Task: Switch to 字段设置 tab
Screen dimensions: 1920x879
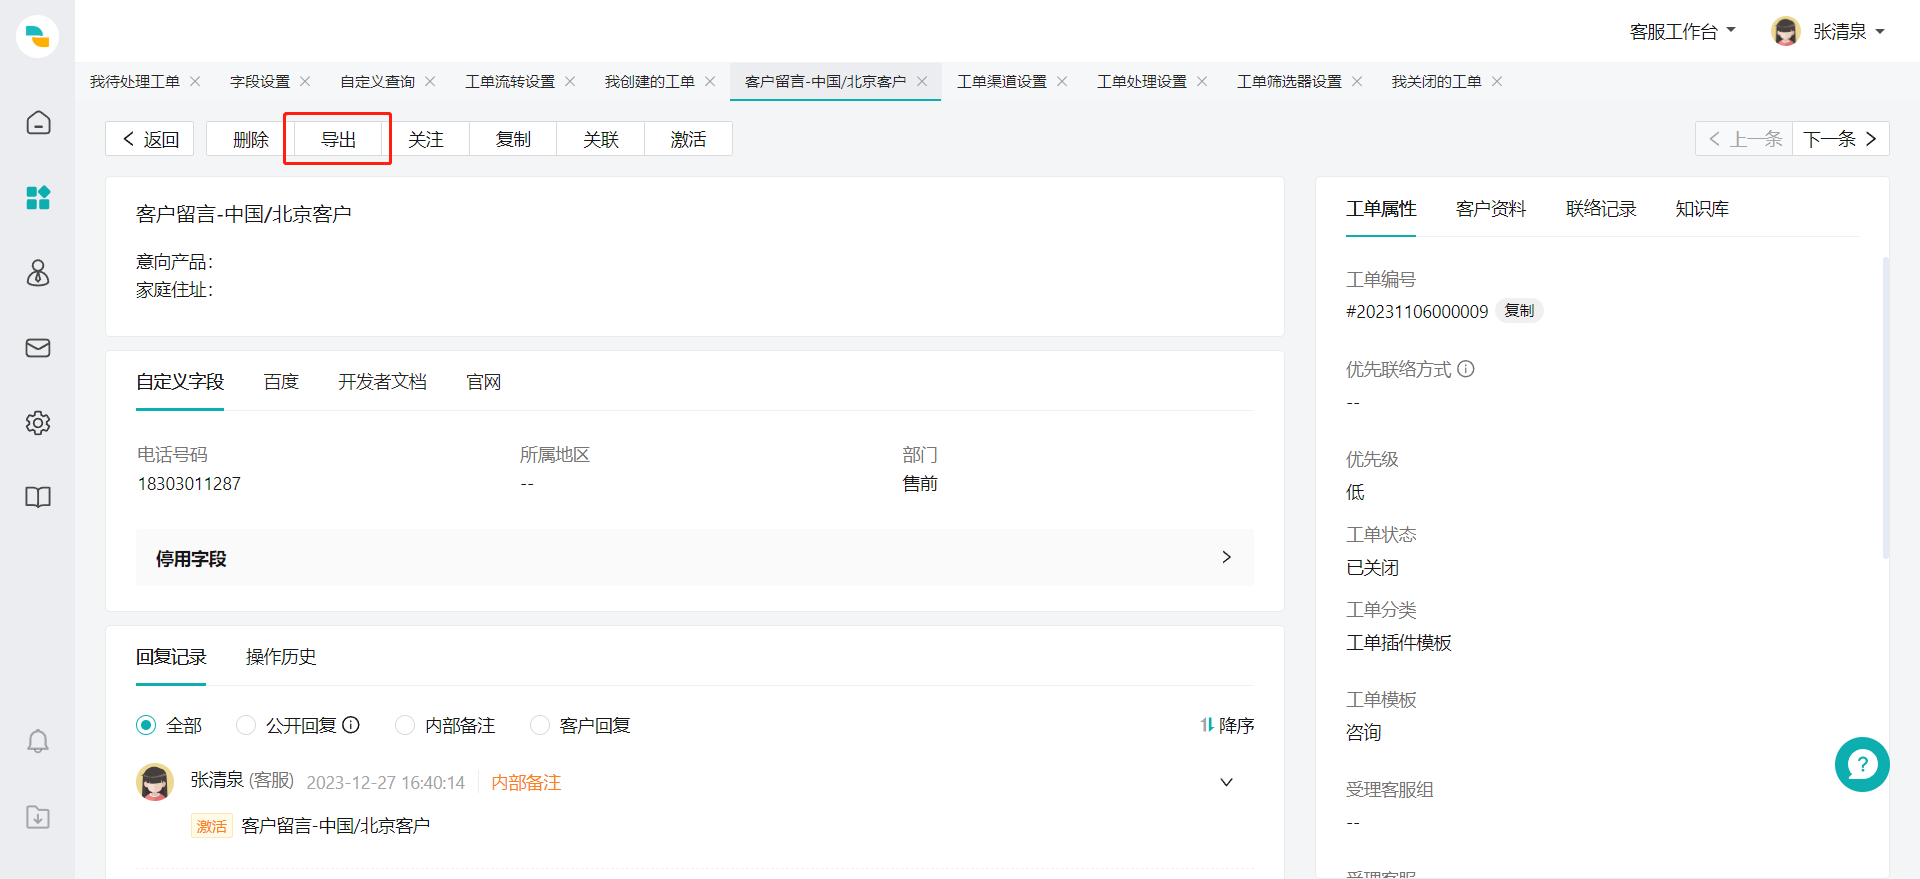Action: click(260, 81)
